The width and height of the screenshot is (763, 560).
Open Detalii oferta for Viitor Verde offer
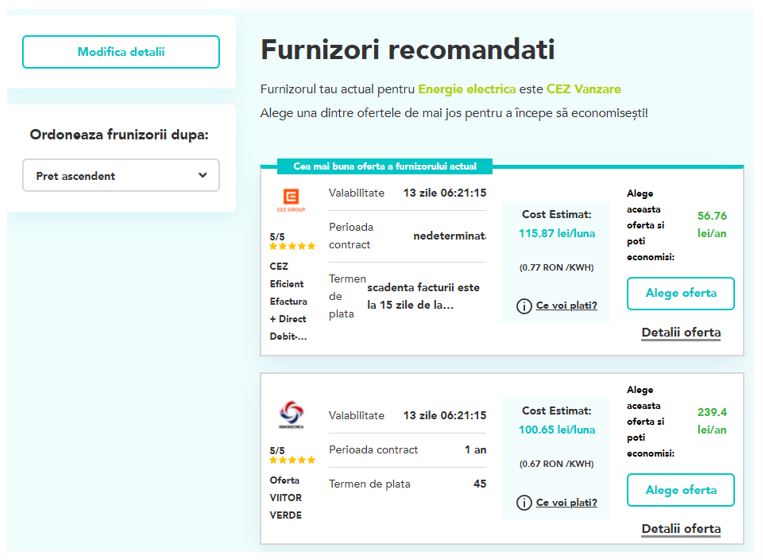point(680,529)
